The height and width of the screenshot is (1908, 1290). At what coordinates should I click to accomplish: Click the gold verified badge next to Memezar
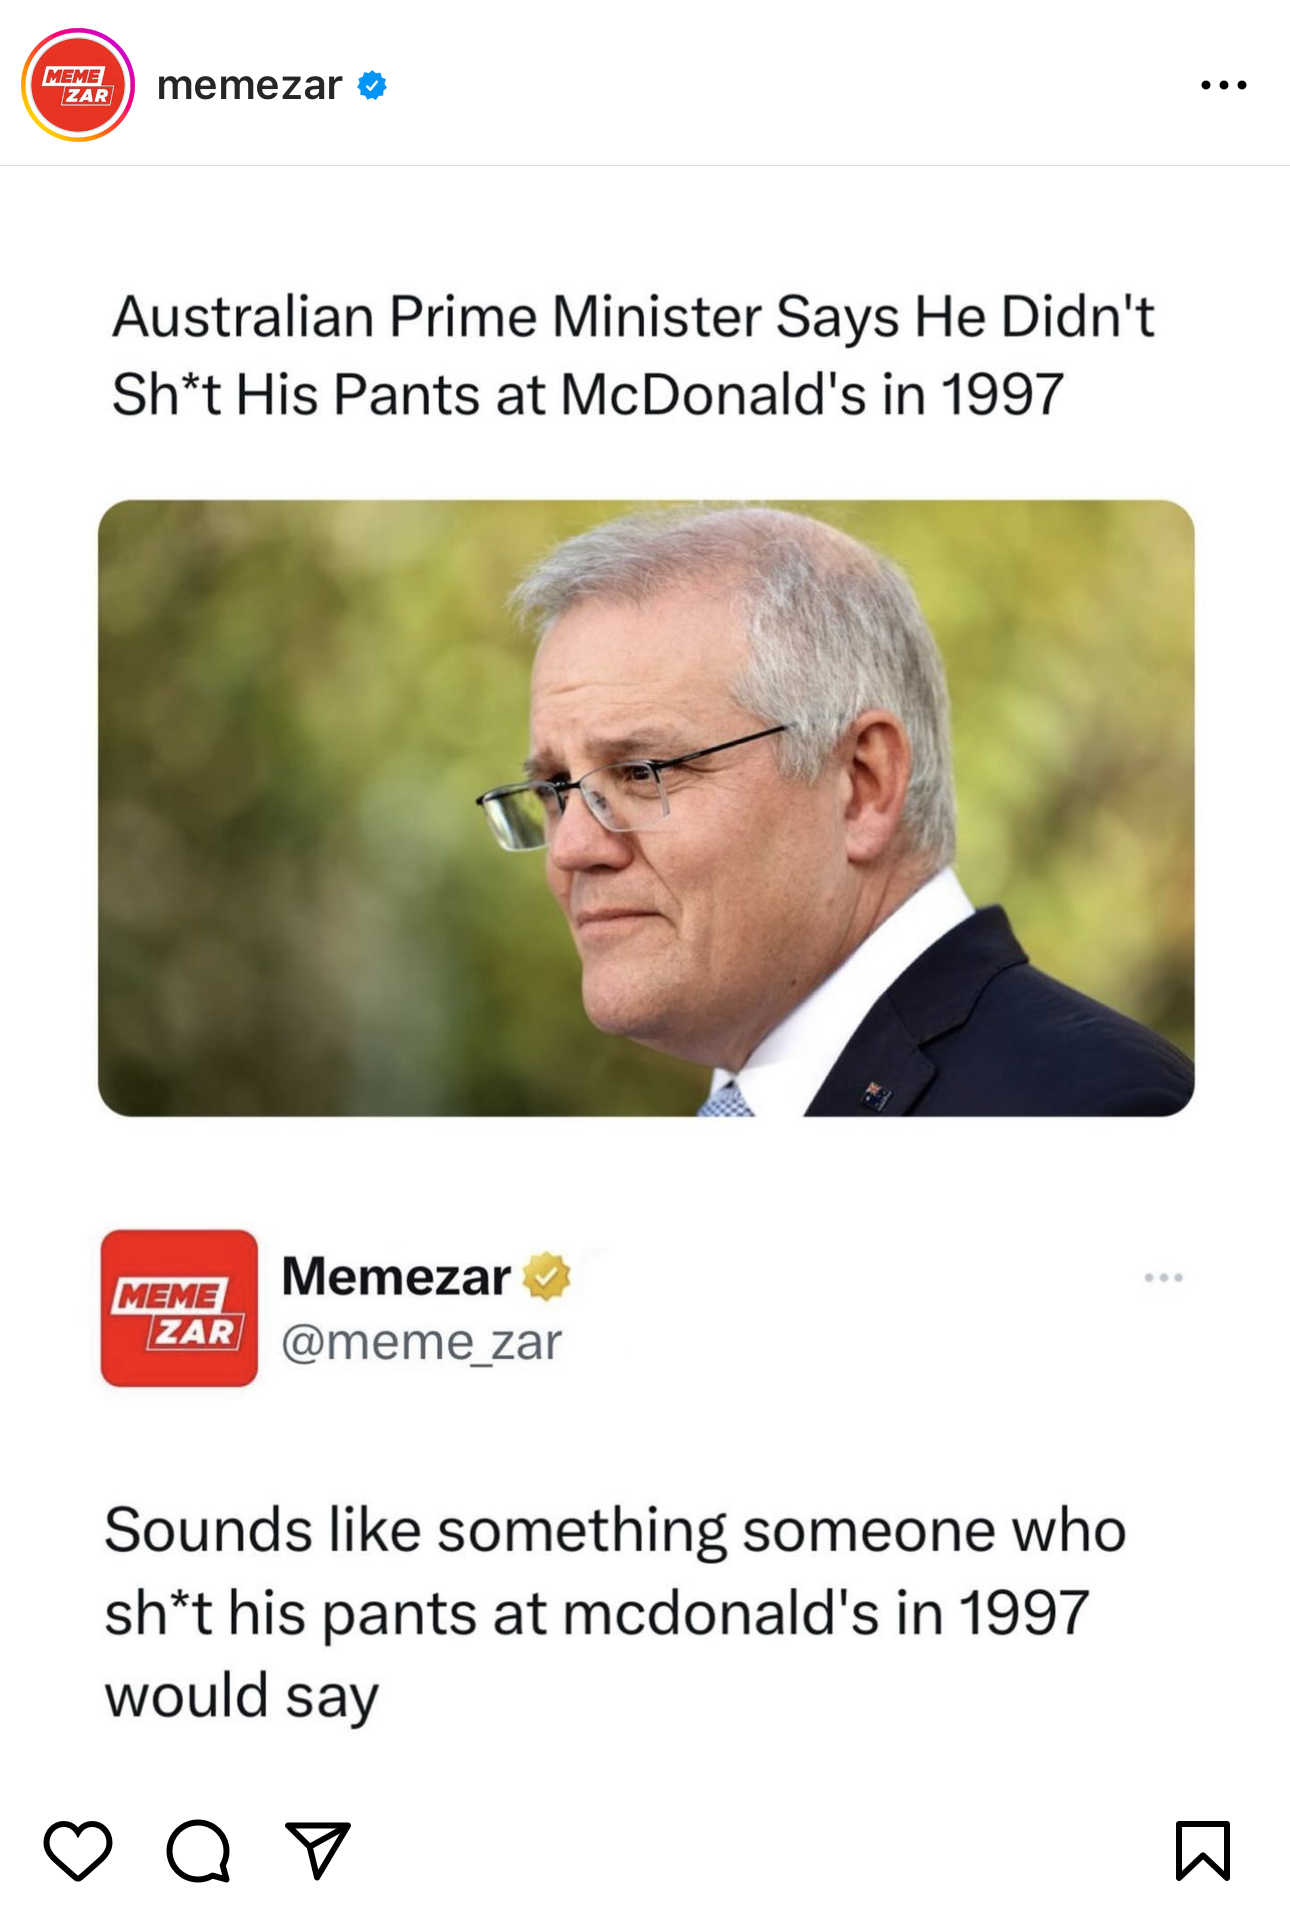click(x=547, y=1277)
